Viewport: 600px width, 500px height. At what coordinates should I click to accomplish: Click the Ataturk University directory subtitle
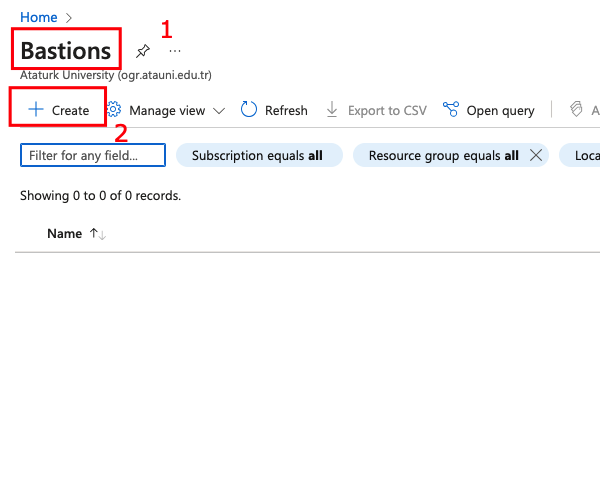116,75
